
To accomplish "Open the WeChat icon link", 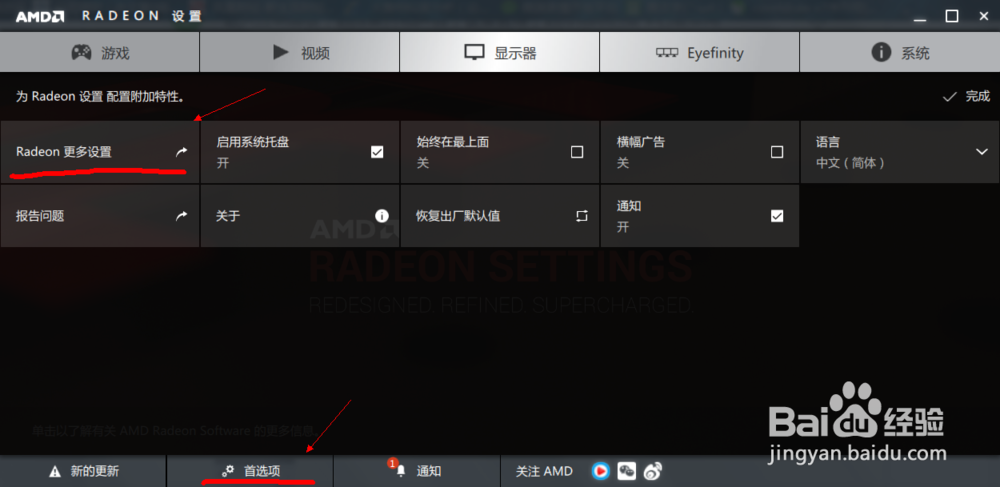I will point(627,471).
